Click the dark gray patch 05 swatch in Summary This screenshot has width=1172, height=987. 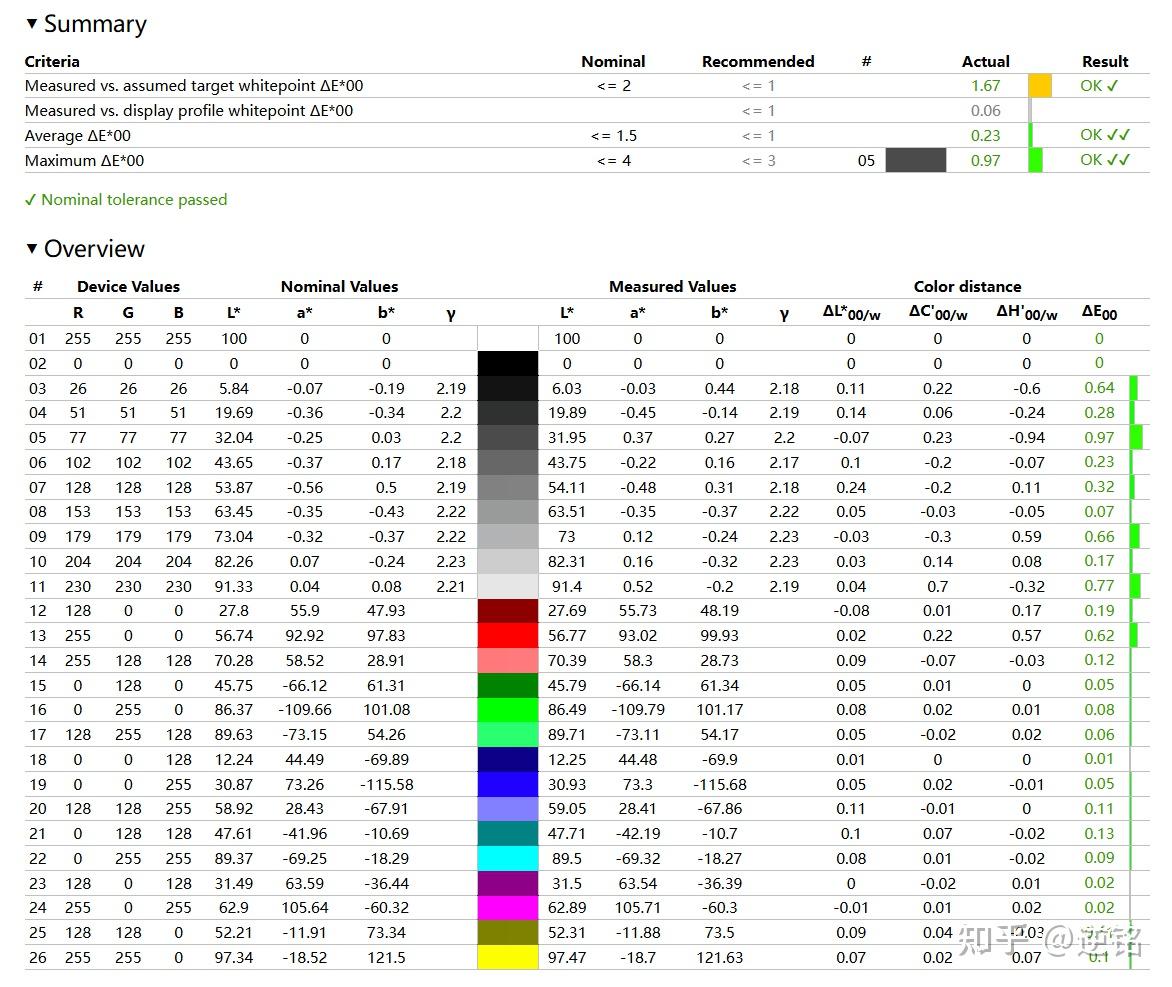click(916, 160)
